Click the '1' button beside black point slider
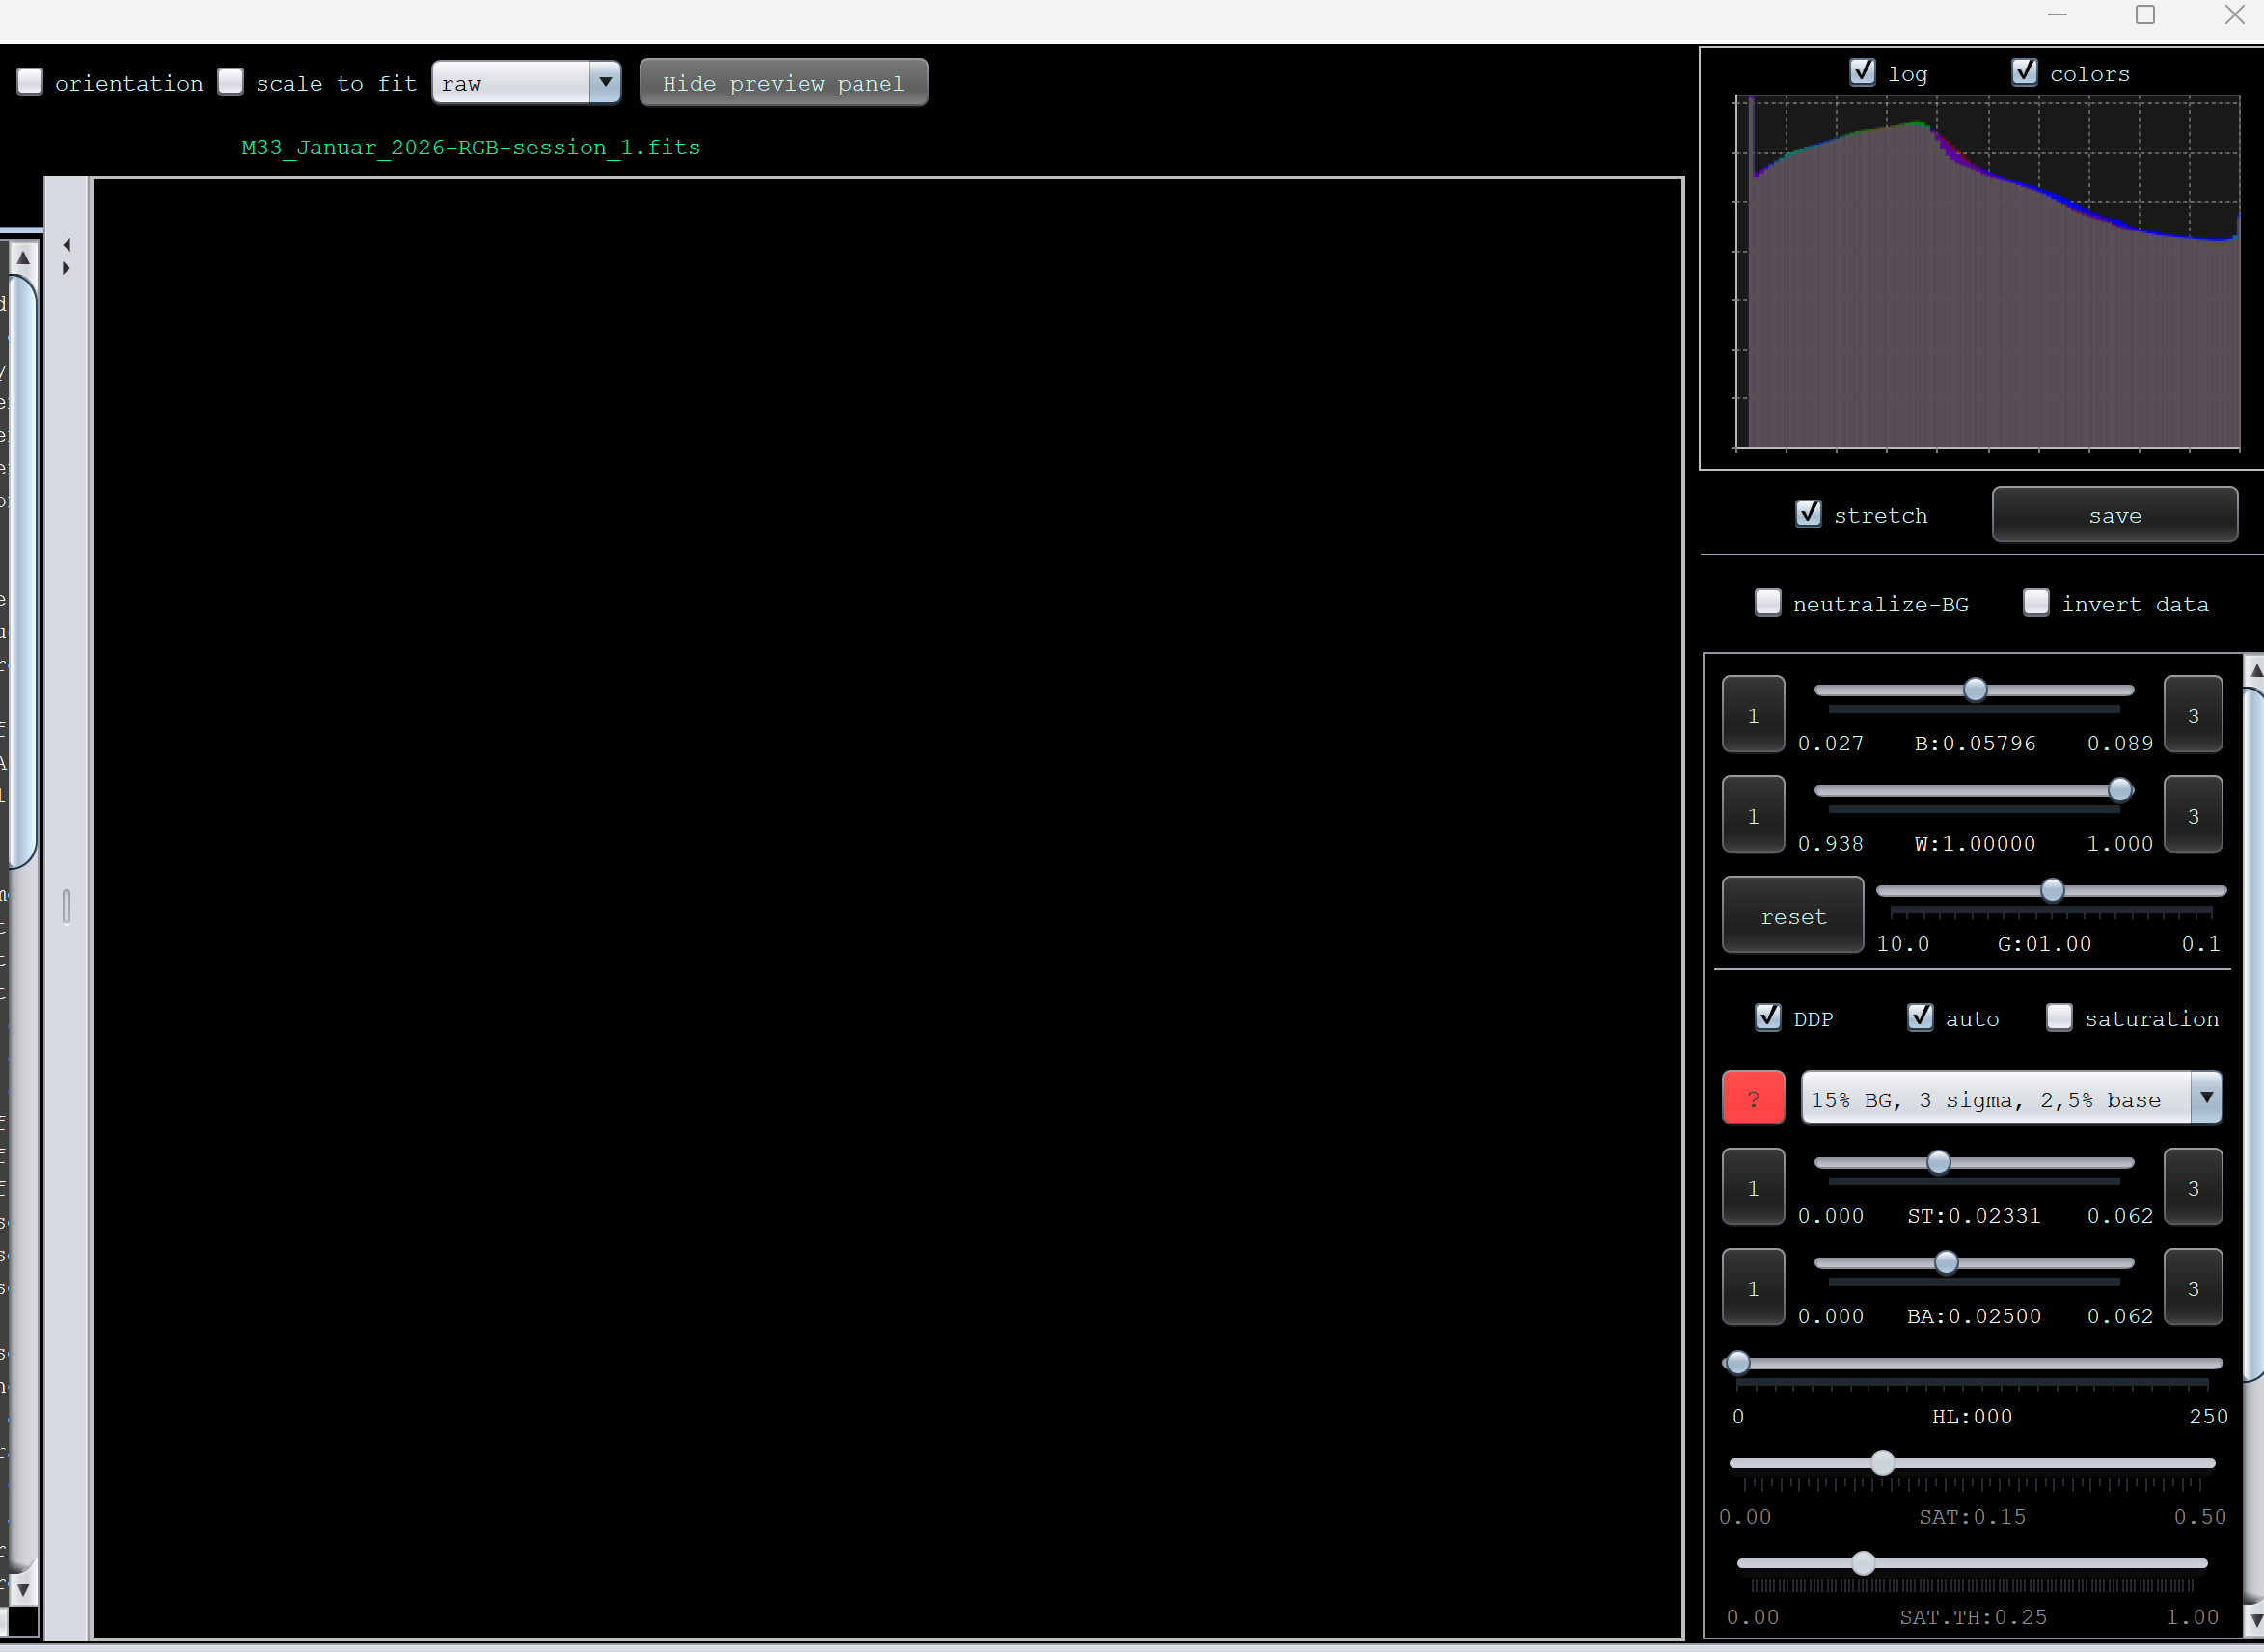The height and width of the screenshot is (1652, 2264). (x=1752, y=715)
